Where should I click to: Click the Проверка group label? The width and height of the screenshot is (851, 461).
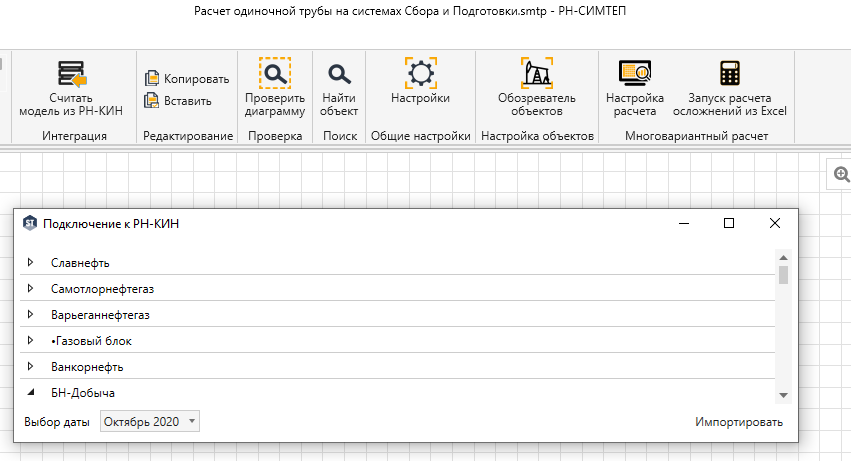pos(275,136)
